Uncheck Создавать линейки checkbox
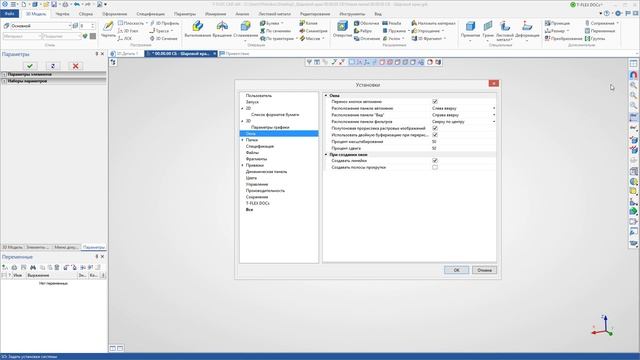Viewport: 640px width, 360px height. pos(435,161)
